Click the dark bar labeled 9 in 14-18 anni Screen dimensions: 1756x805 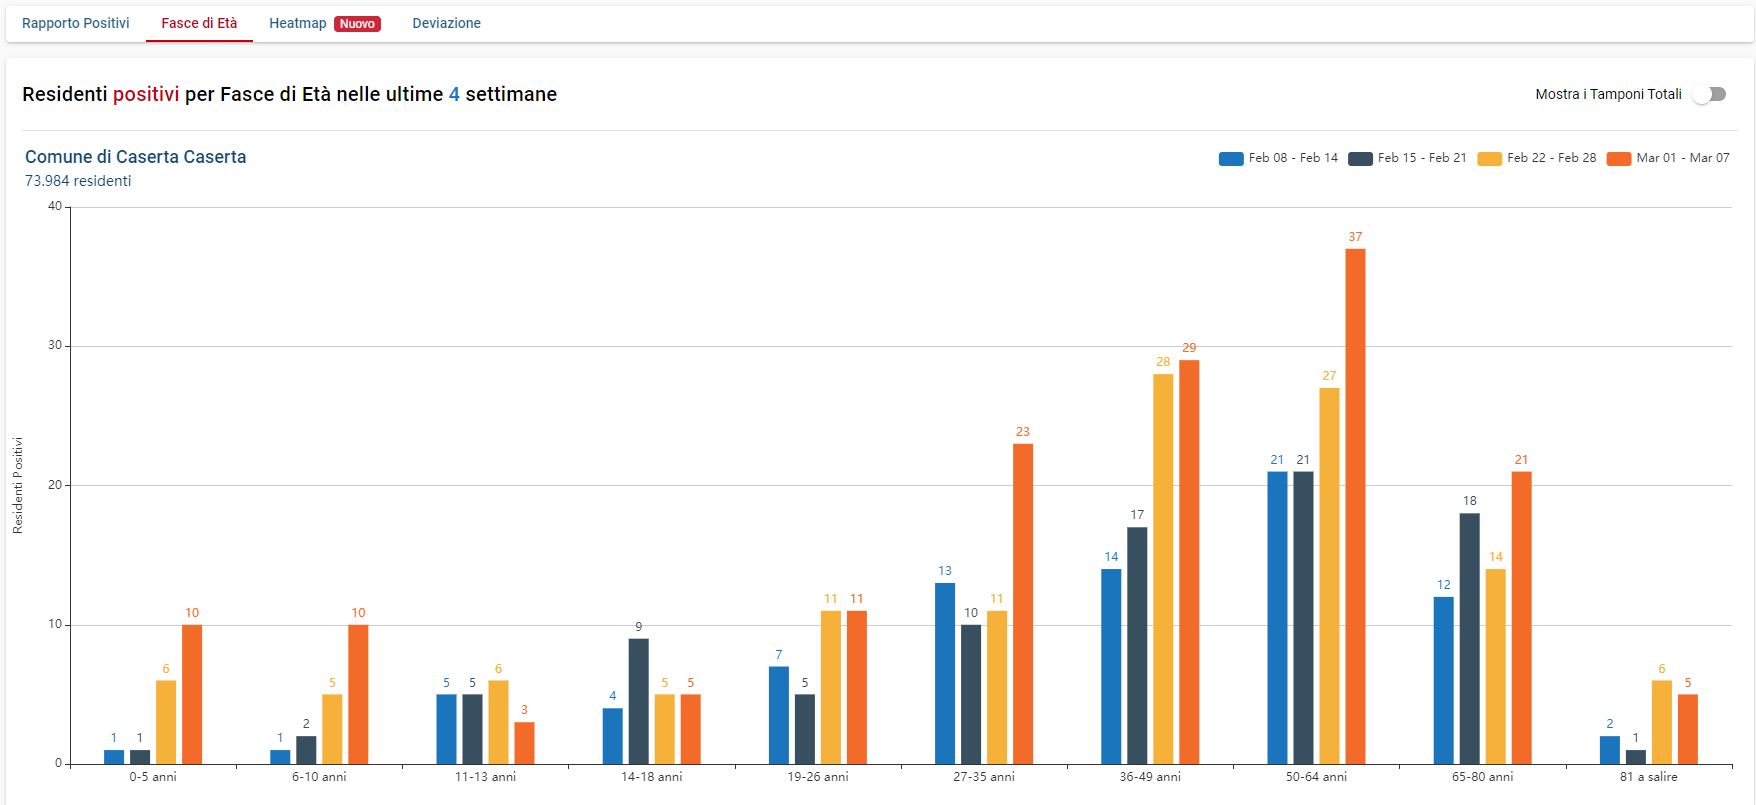click(x=638, y=701)
